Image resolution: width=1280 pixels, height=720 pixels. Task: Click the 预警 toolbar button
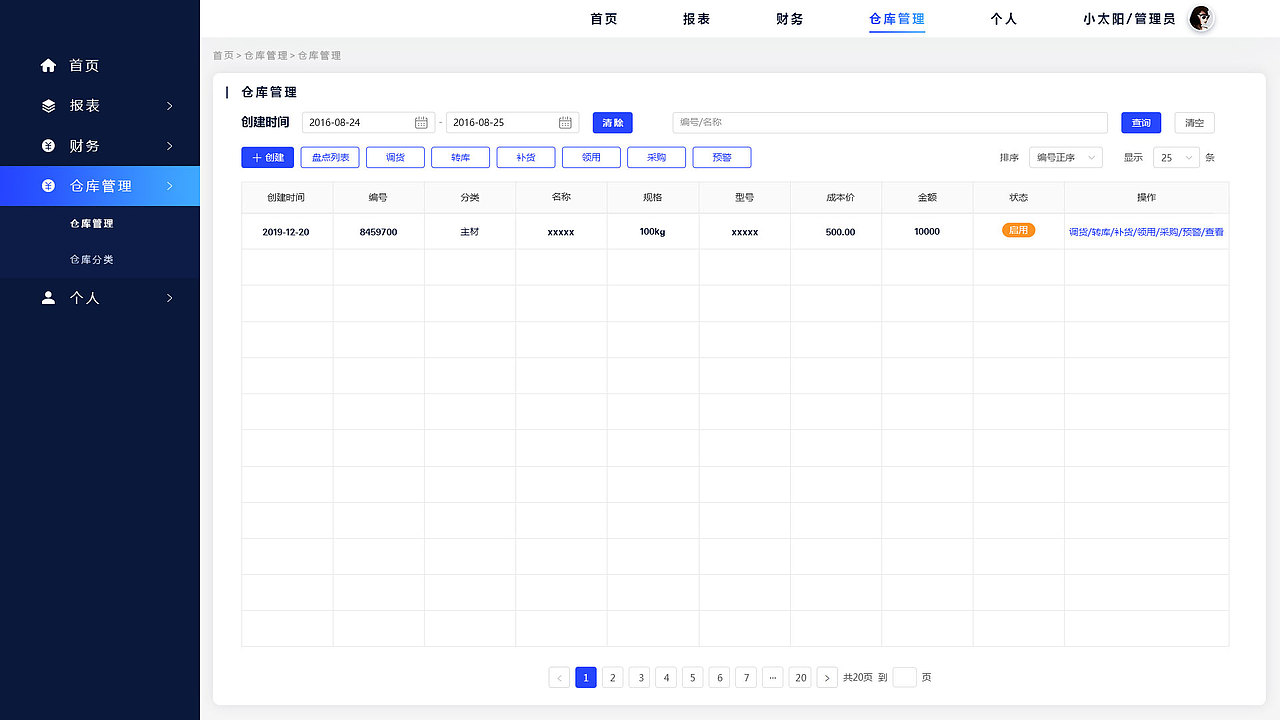(x=722, y=157)
